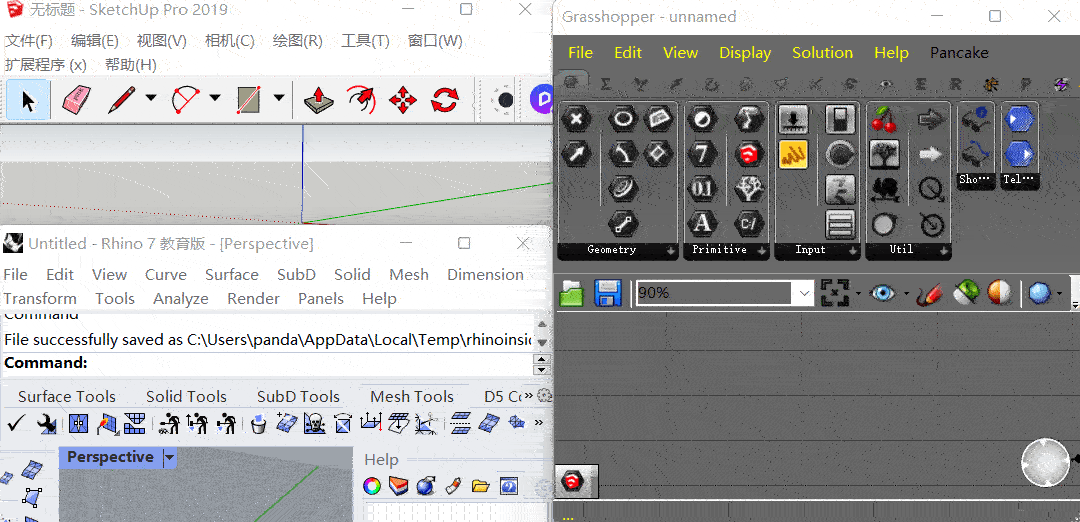Click the red SketchUp primitive component
The width and height of the screenshot is (1080, 522).
pos(749,154)
